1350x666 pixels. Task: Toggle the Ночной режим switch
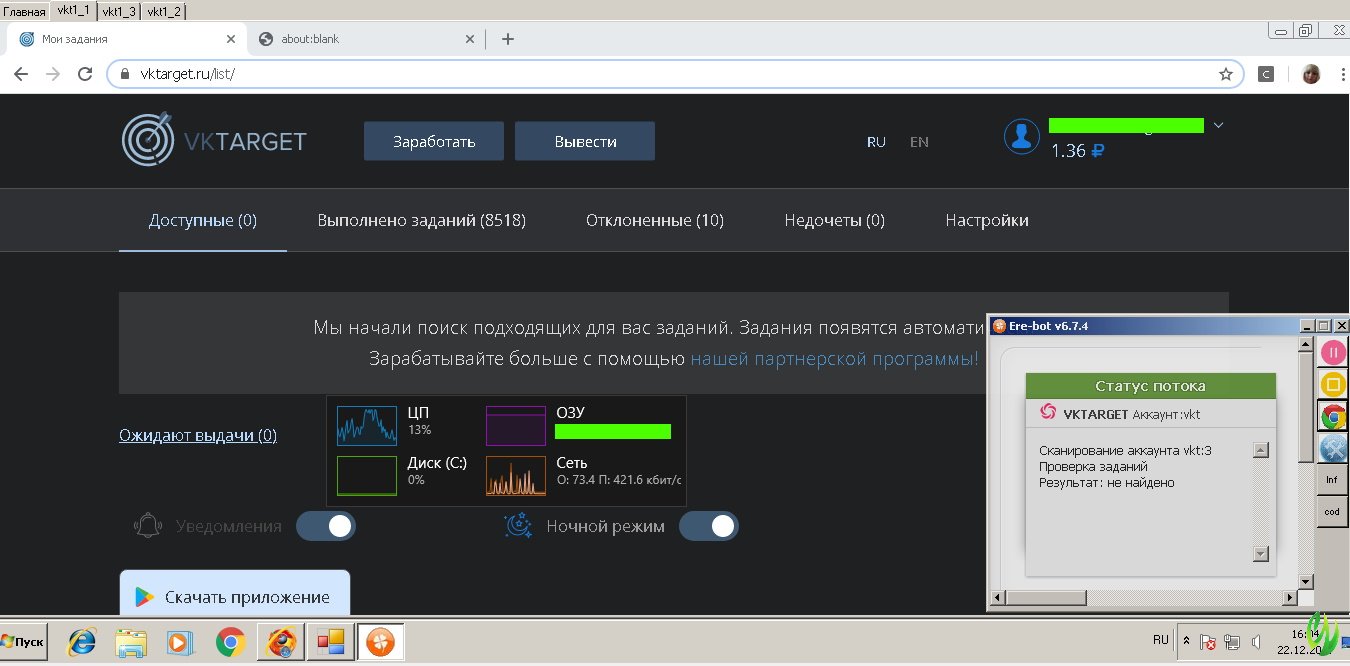click(709, 526)
